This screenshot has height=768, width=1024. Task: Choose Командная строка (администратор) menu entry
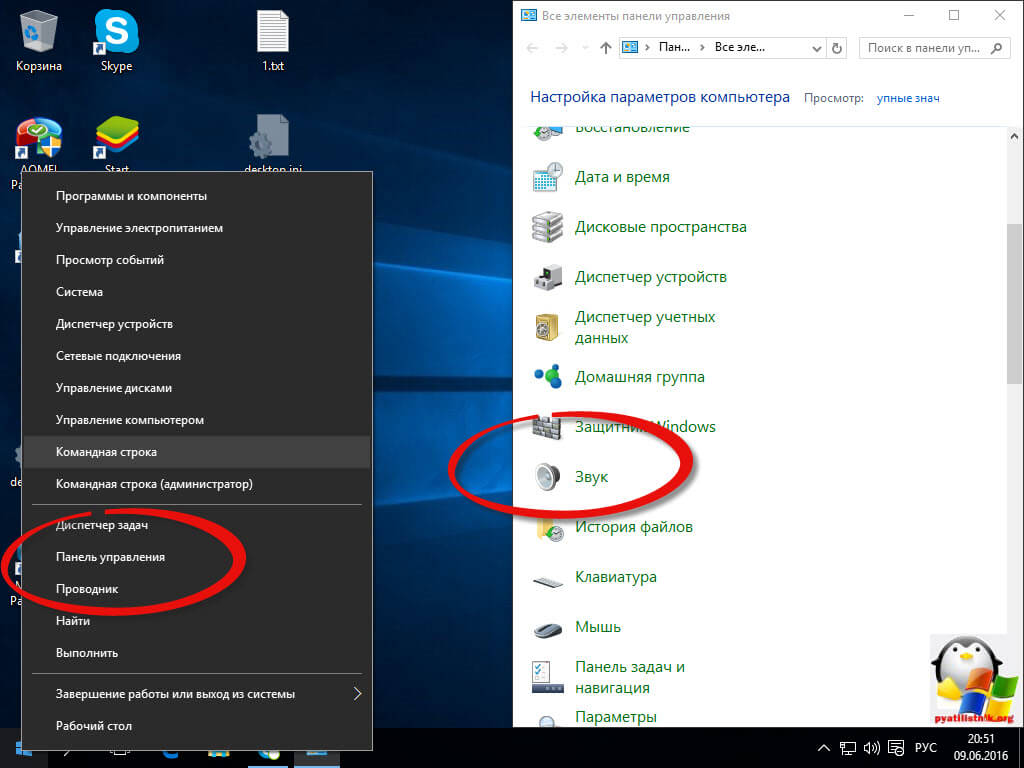click(x=154, y=484)
